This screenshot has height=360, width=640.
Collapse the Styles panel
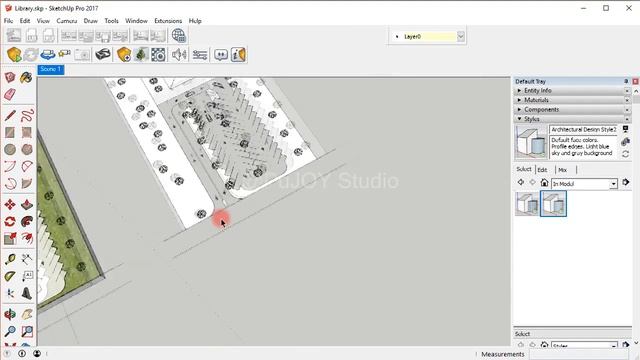pos(573,119)
